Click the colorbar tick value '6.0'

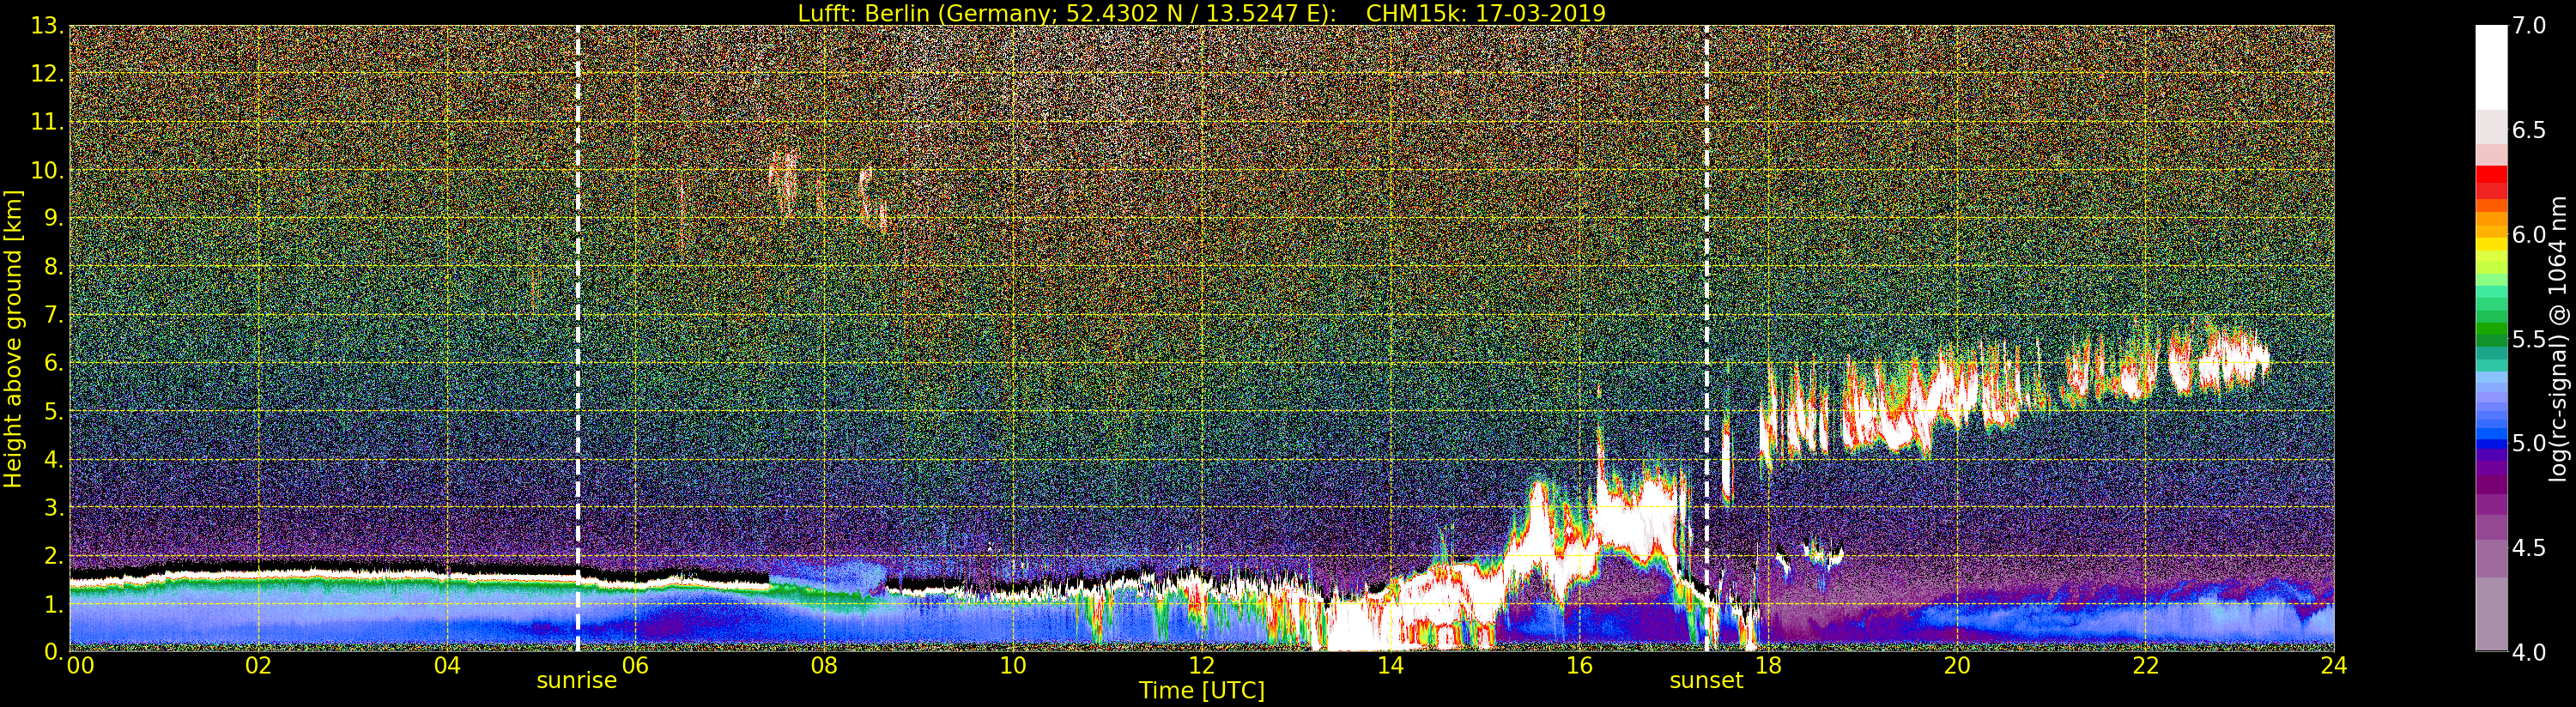tap(2529, 234)
